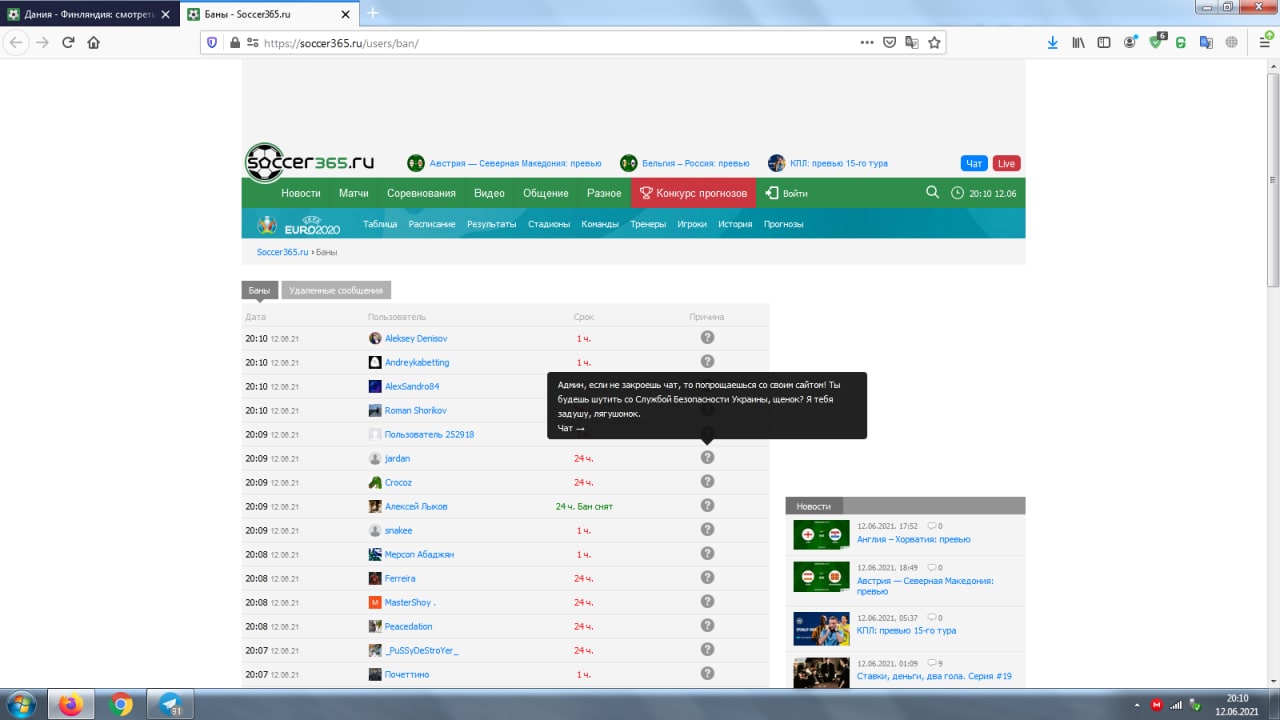Image resolution: width=1280 pixels, height=720 pixels.
Task: Go back to the previous page
Action: point(16,42)
